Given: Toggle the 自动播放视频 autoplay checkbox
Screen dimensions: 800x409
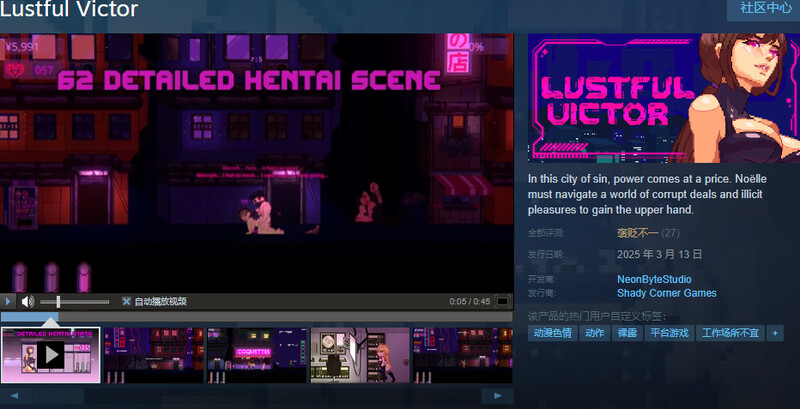Looking at the screenshot, I should tap(126, 301).
